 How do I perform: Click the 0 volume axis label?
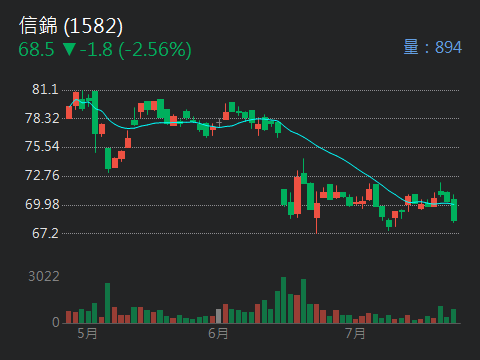[56, 322]
